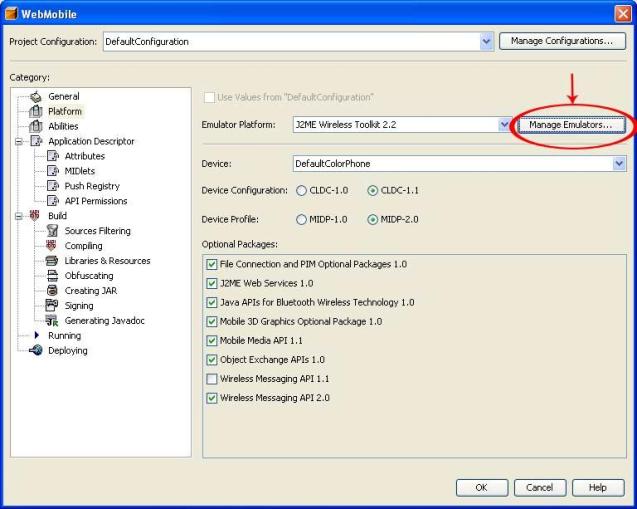The height and width of the screenshot is (509, 637).
Task: Select the CLDC-1.0 radio button
Action: pyautogui.click(x=301, y=191)
